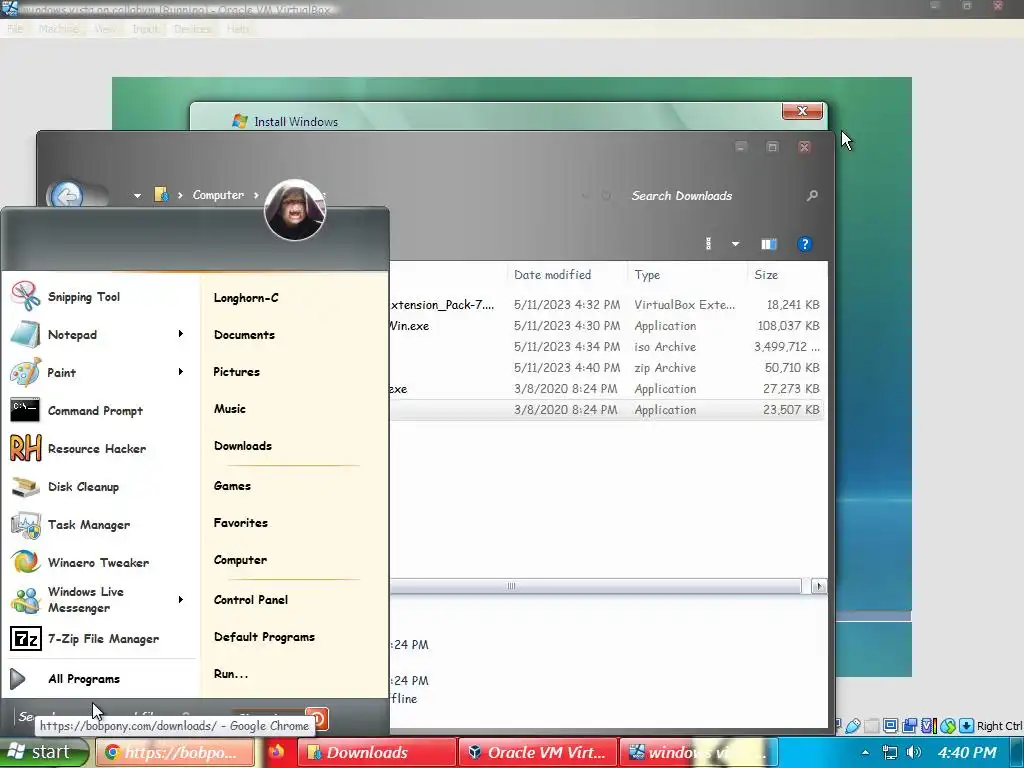The width and height of the screenshot is (1024, 768).
Task: Switch to Oracle VM VirtualBox taskbar item
Action: point(537,753)
